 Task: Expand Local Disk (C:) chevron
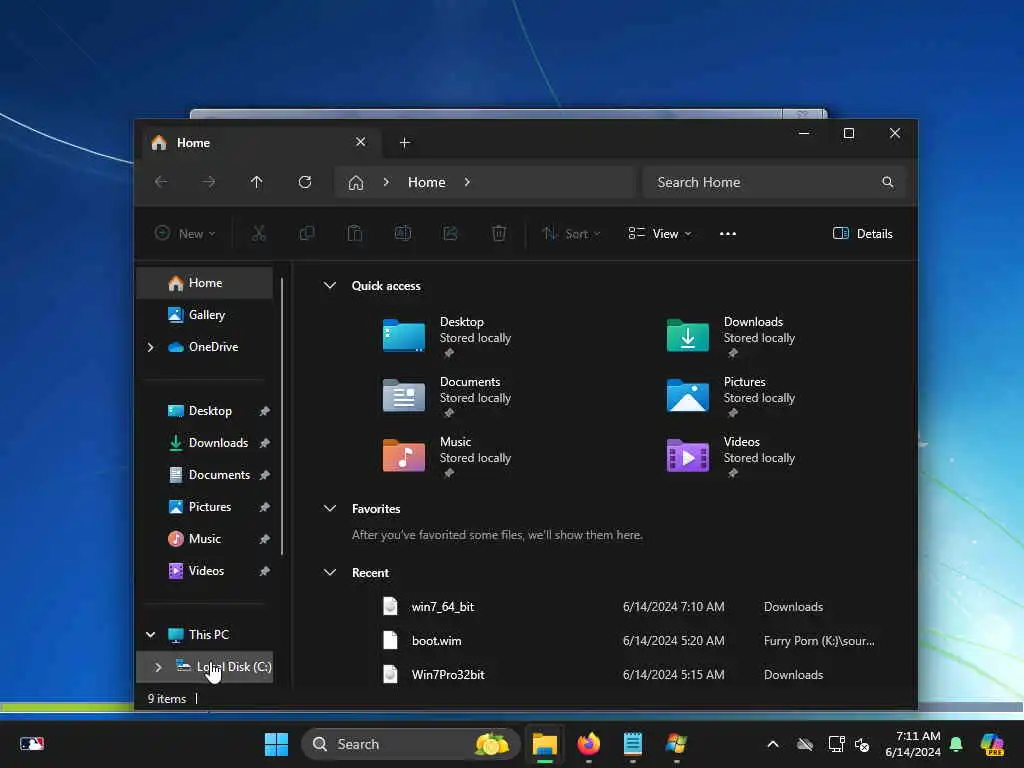coord(158,667)
